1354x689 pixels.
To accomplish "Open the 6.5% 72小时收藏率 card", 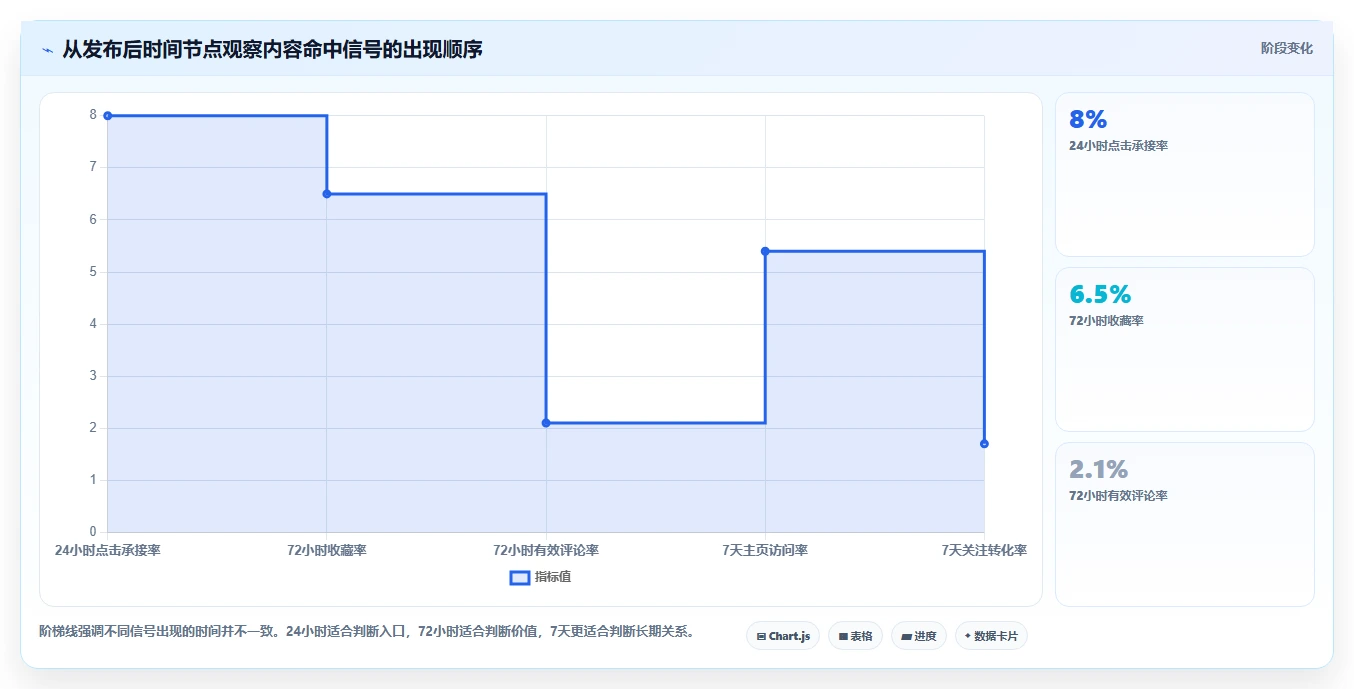I will pos(1184,349).
